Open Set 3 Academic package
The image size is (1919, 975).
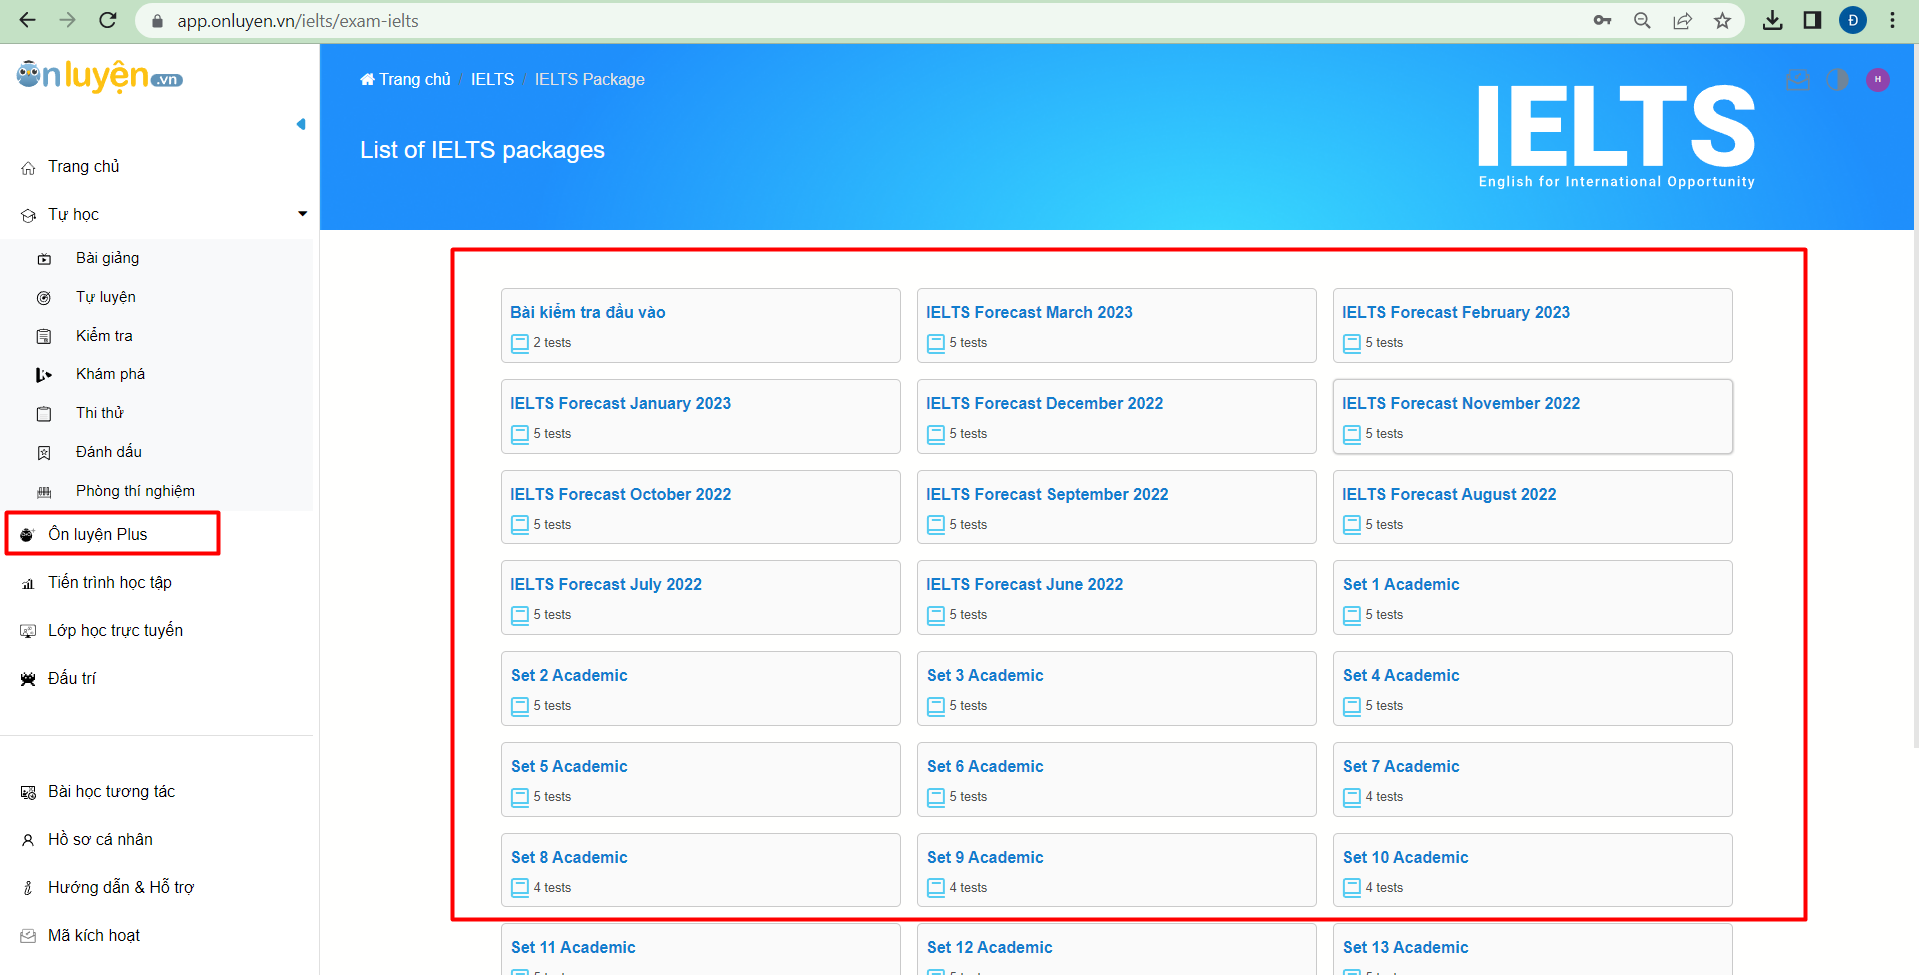pos(1116,688)
